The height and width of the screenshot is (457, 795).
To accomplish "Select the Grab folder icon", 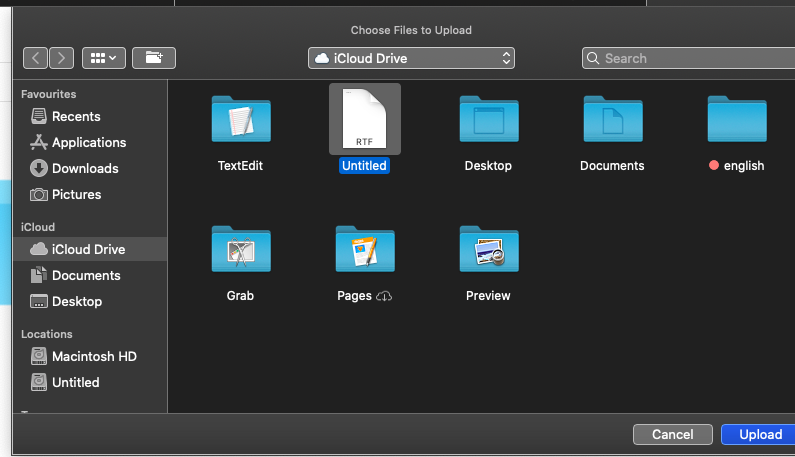I will click(x=241, y=249).
